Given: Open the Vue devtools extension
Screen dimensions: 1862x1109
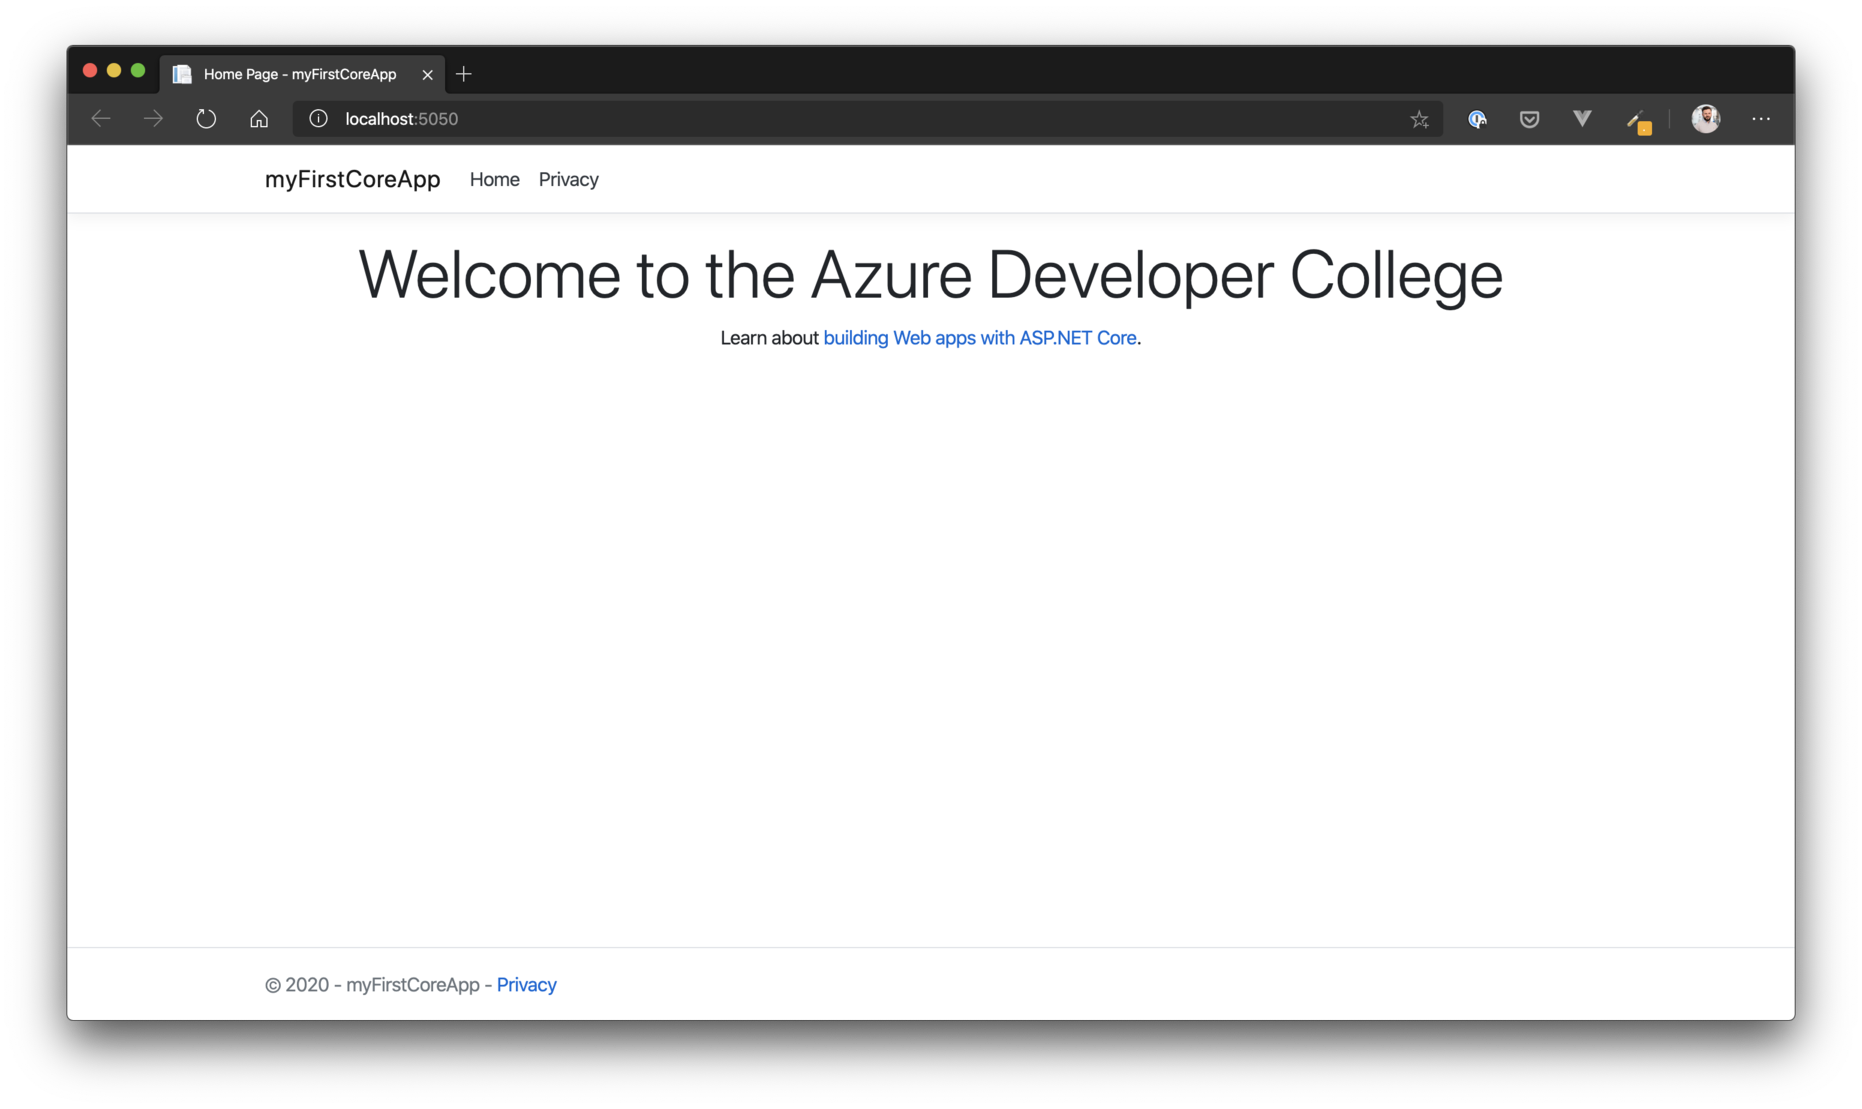Looking at the screenshot, I should [1581, 118].
